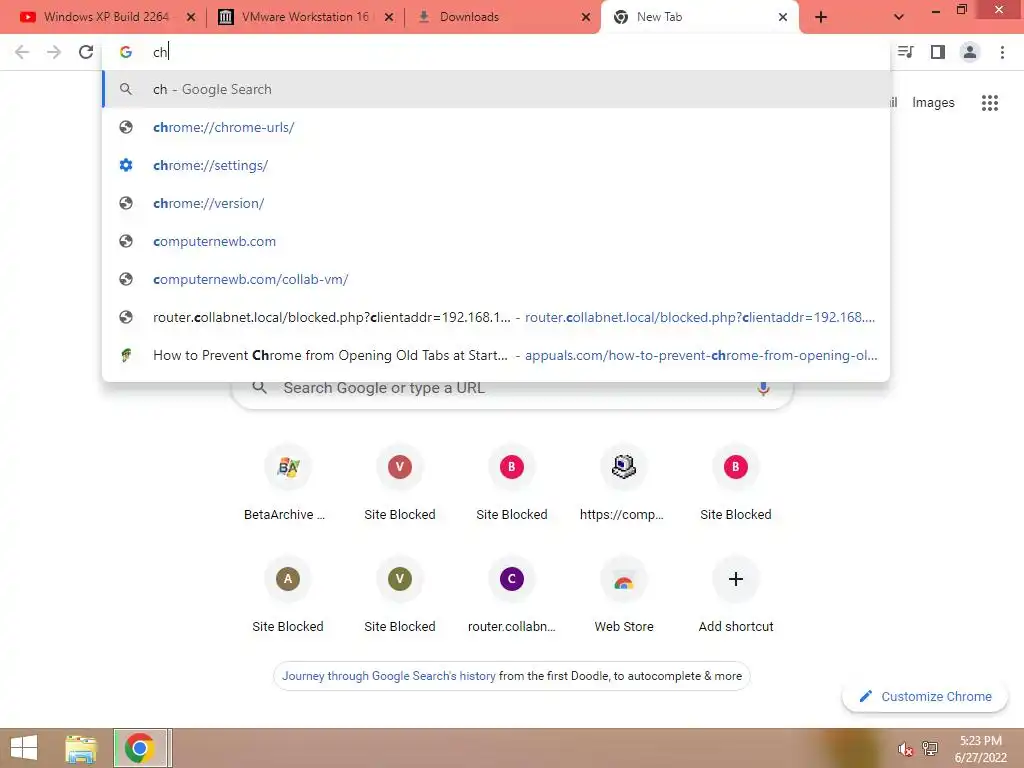Open the olive V Site Blocked shortcut
Image resolution: width=1024 pixels, height=768 pixels.
coord(400,596)
